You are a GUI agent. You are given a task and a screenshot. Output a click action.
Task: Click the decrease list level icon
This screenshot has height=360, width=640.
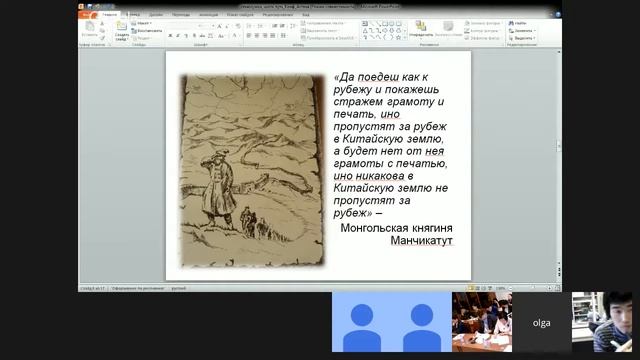tap(275, 26)
